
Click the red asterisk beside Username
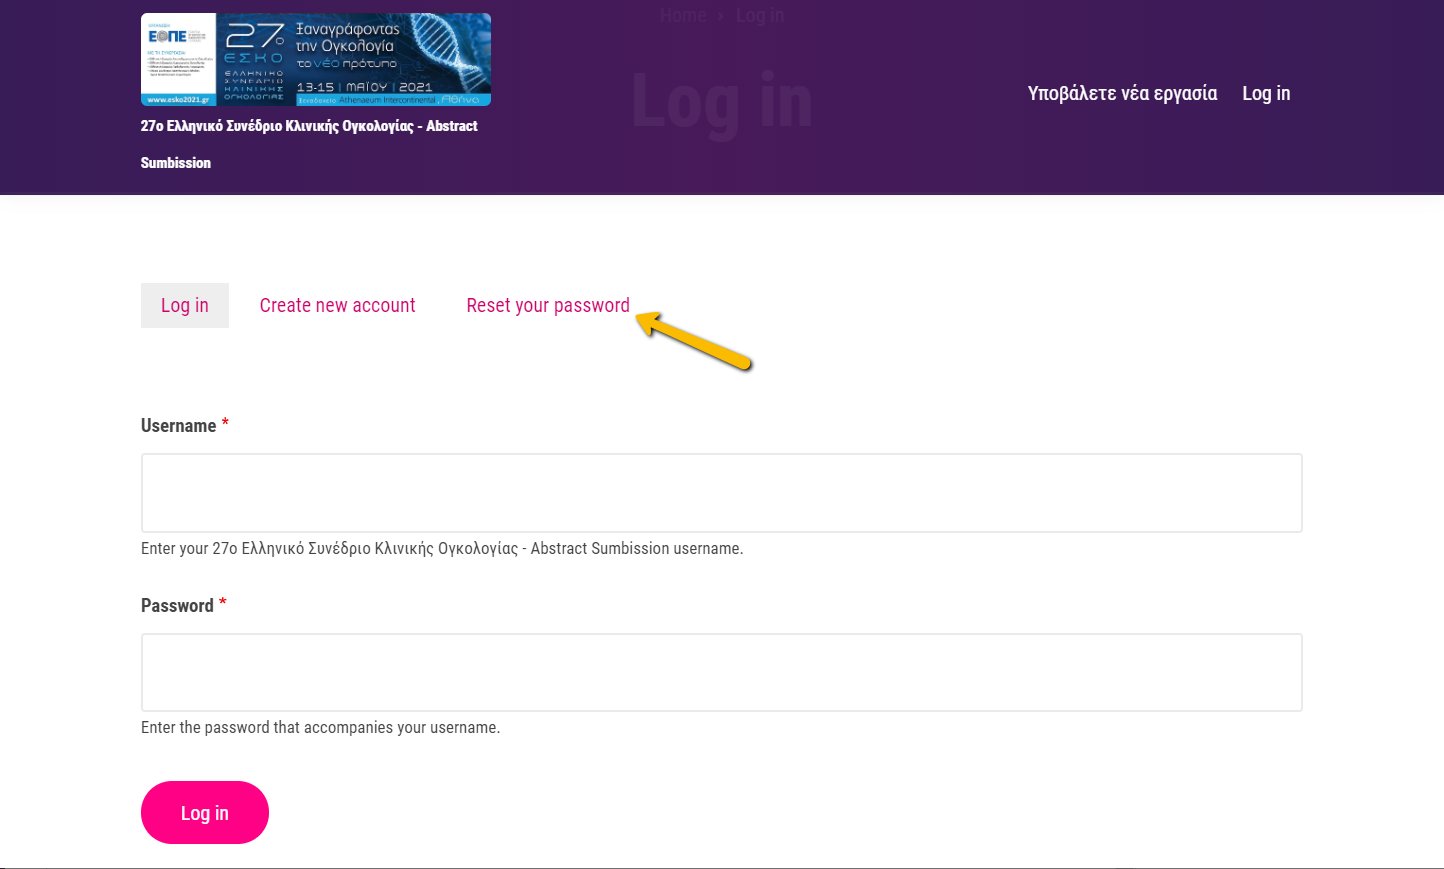pyautogui.click(x=225, y=423)
